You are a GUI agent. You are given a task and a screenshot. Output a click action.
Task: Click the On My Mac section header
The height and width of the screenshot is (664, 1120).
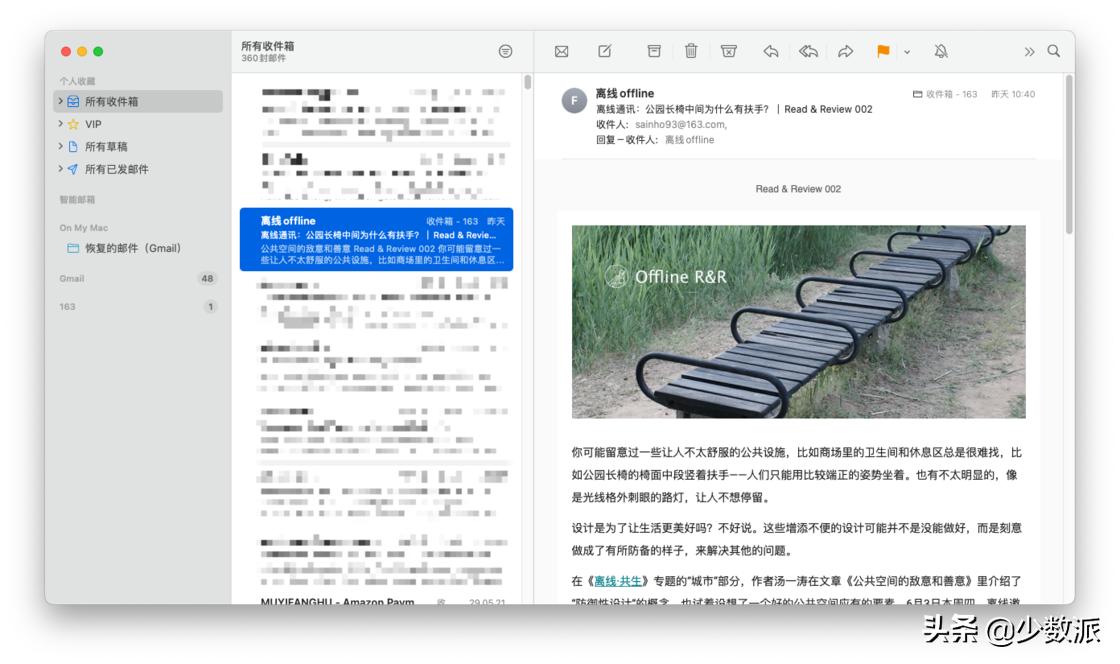84,228
